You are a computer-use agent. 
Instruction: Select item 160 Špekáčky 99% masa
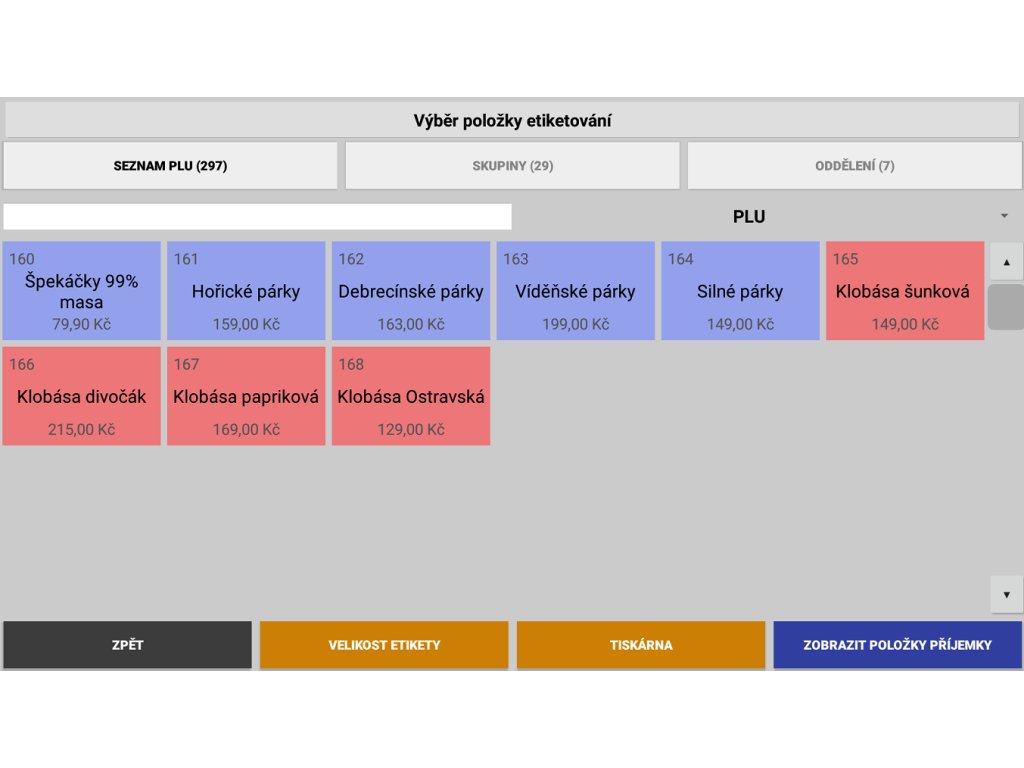click(x=81, y=291)
